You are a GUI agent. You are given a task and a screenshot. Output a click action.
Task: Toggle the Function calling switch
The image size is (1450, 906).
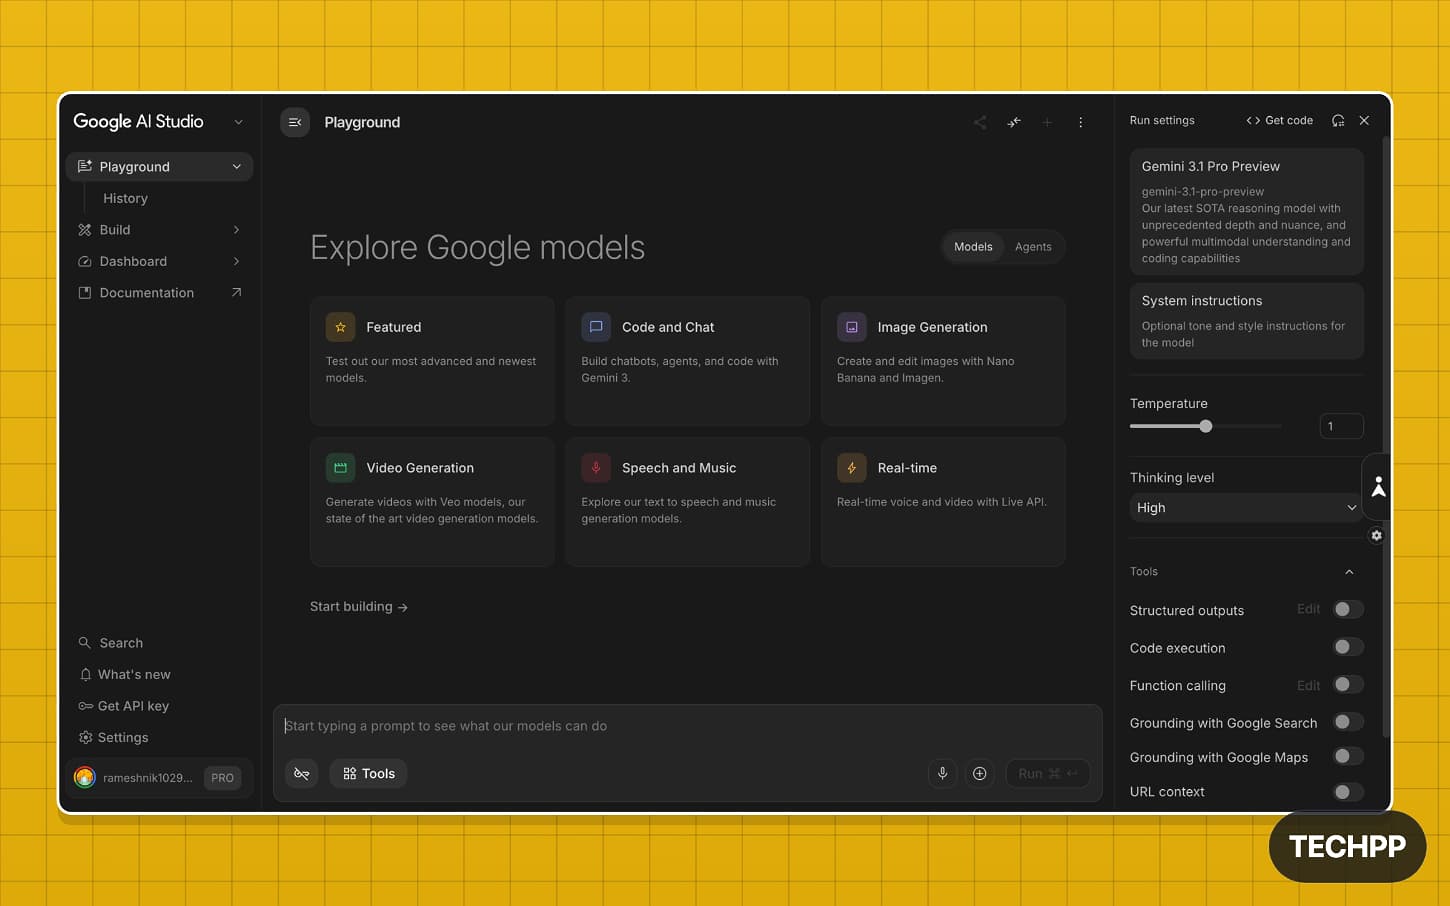(1348, 685)
